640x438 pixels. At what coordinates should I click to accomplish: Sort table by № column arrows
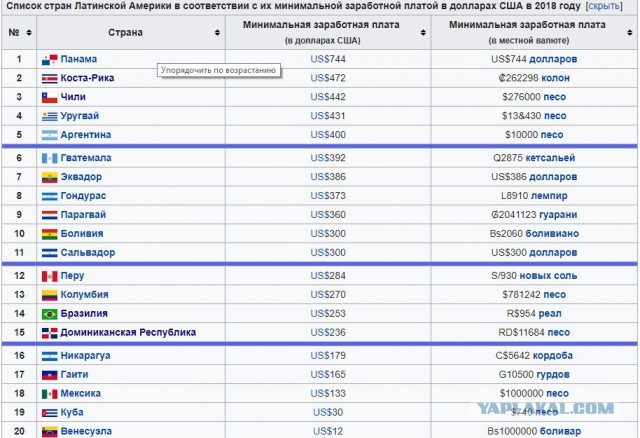click(29, 33)
